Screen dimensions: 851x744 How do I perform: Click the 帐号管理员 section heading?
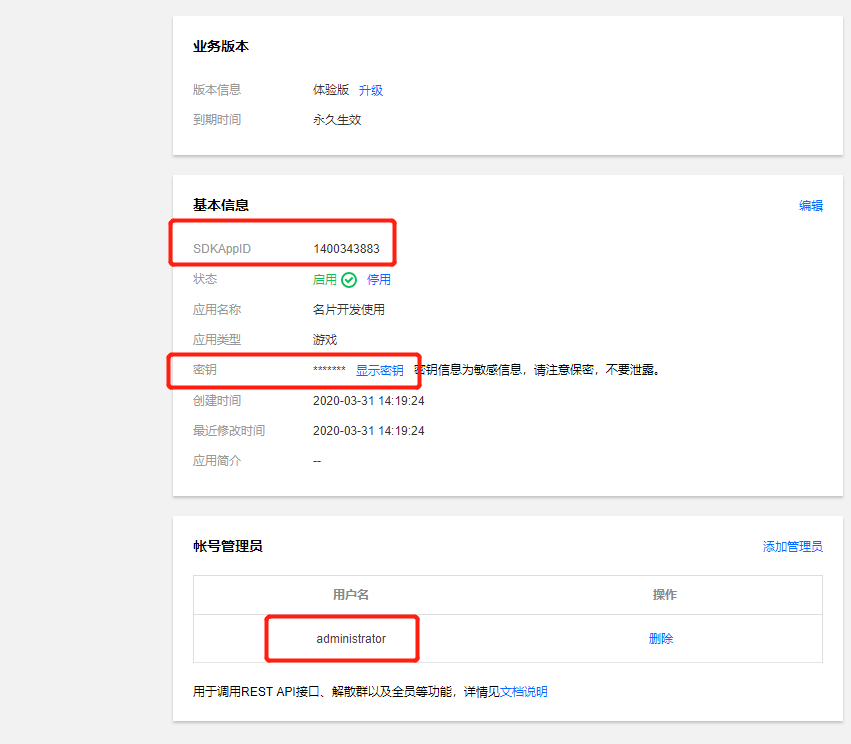coord(228,546)
